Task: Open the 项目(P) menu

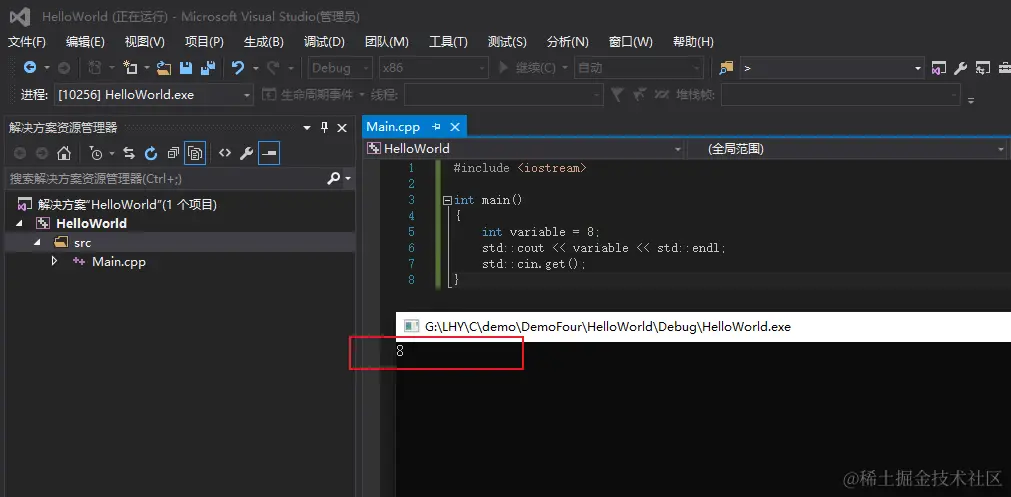Action: (204, 42)
